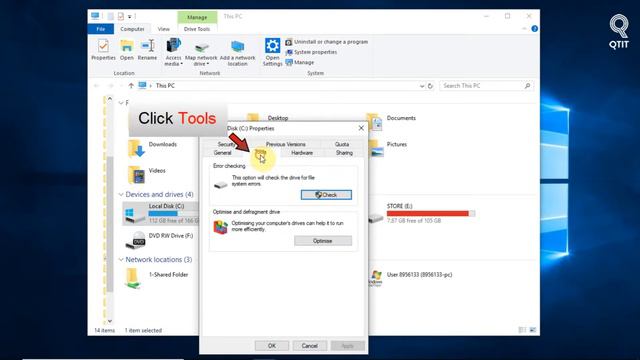640x360 pixels.
Task: Collapse Network locations group
Action: tap(121, 260)
